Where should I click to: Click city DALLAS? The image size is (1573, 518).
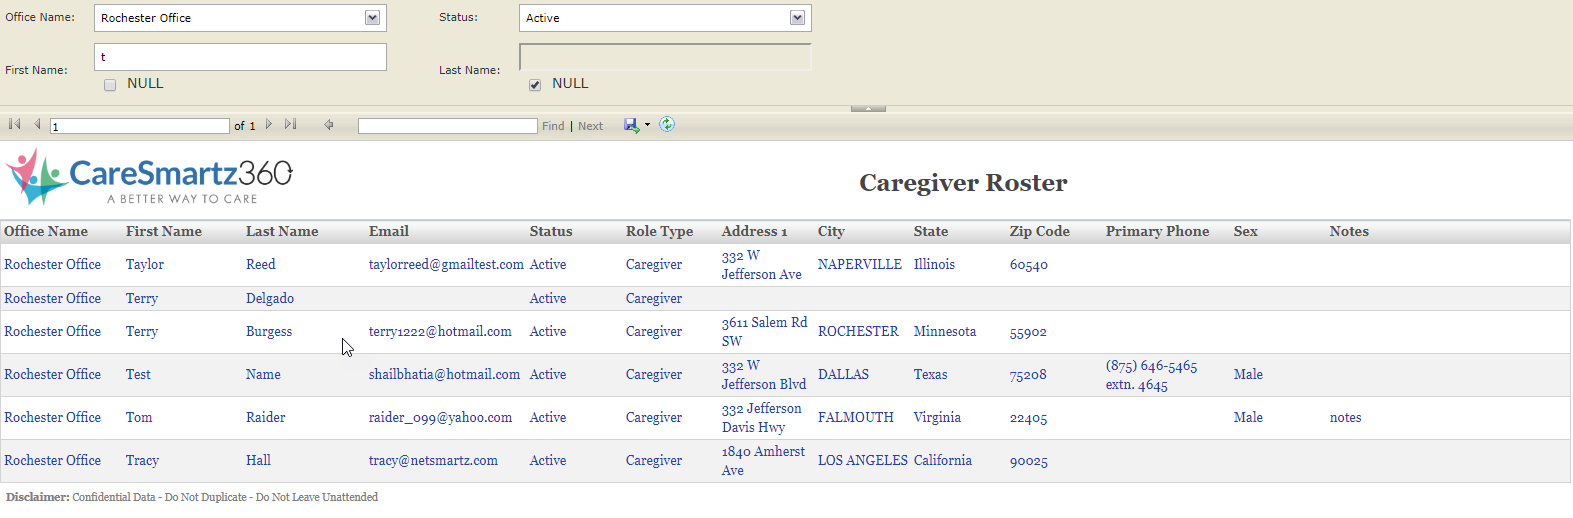click(x=843, y=374)
